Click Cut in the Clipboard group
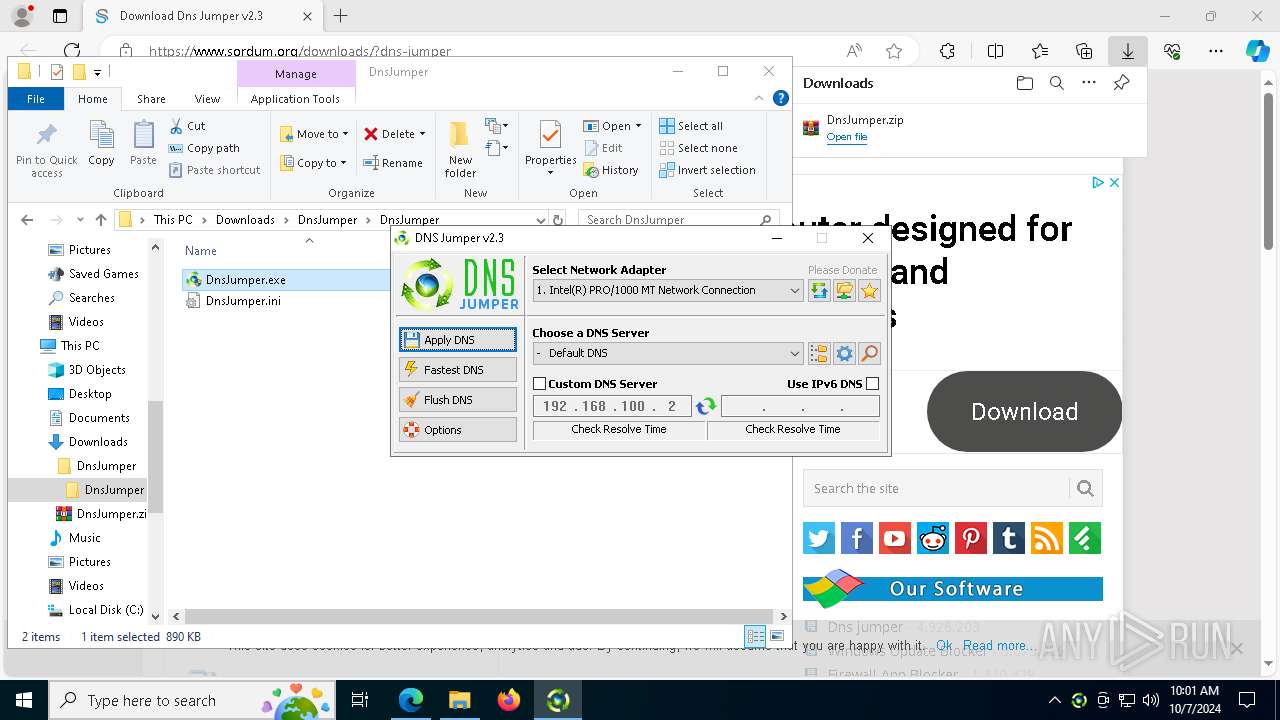 (x=187, y=126)
